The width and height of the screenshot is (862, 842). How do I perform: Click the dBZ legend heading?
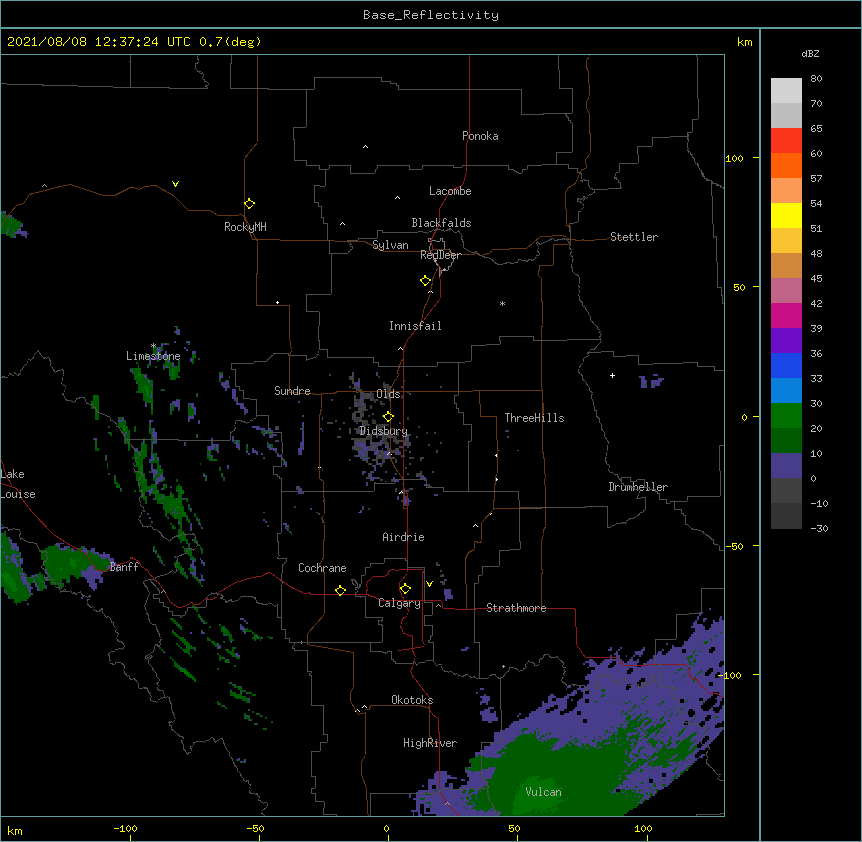[x=810, y=53]
